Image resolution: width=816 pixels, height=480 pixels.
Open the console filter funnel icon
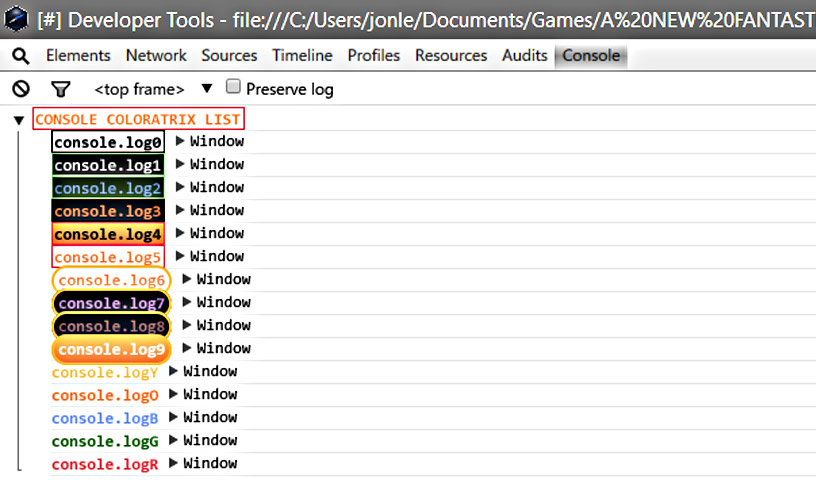click(60, 89)
